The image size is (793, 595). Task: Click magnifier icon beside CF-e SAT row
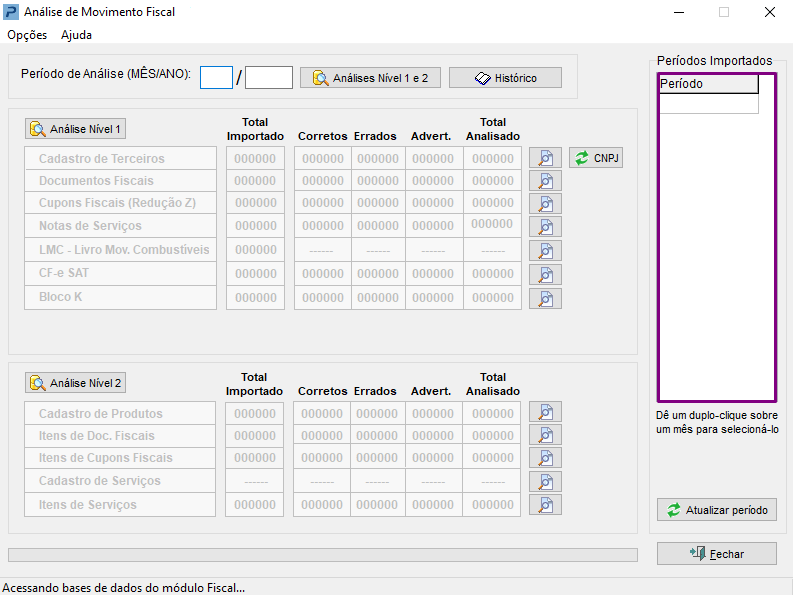(x=545, y=274)
